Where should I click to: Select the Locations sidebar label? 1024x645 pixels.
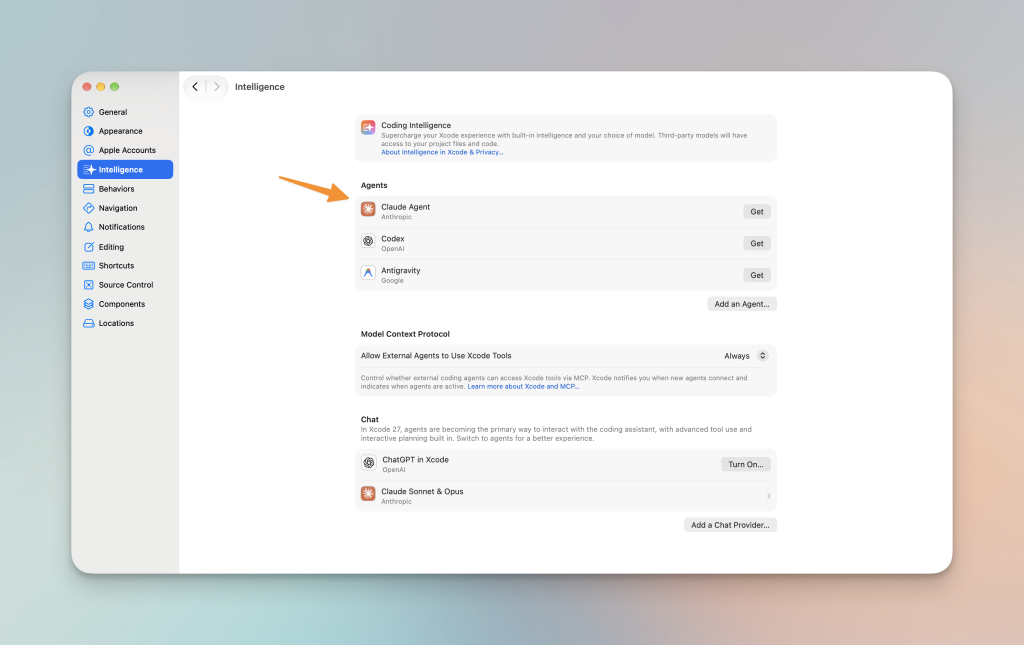tap(116, 323)
